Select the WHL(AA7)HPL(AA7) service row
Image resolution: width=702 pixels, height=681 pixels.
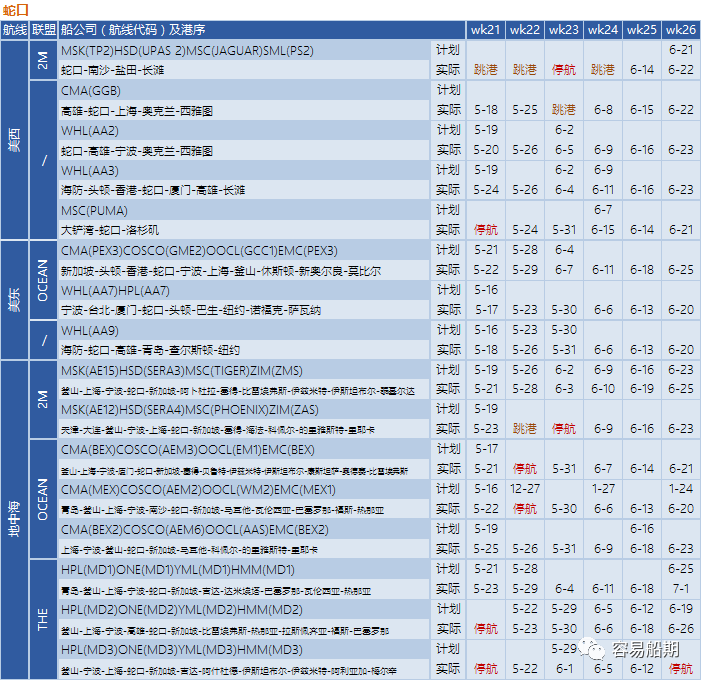coord(244,291)
